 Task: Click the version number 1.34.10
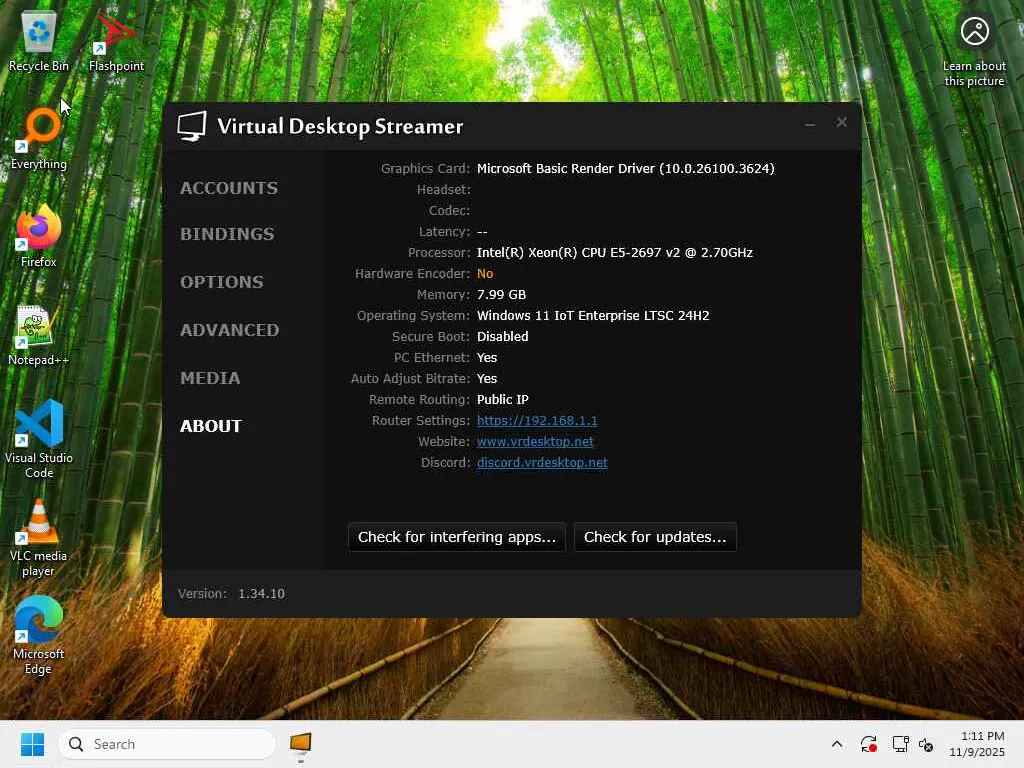(x=261, y=594)
